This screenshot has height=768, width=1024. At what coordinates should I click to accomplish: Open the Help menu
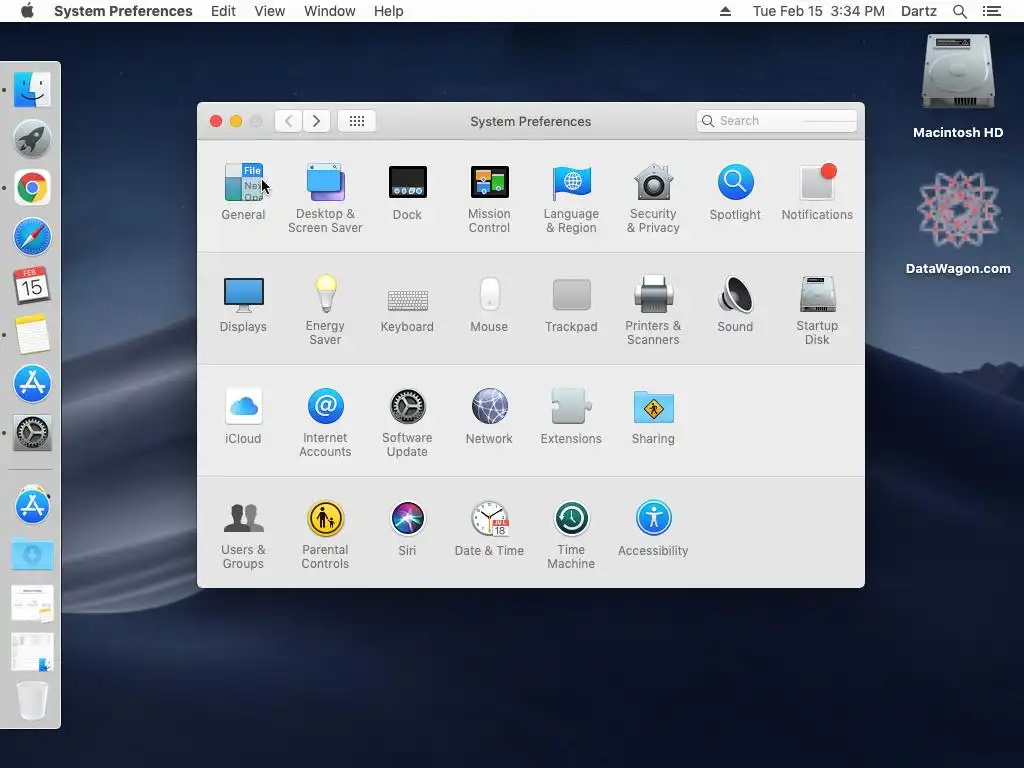click(x=389, y=11)
